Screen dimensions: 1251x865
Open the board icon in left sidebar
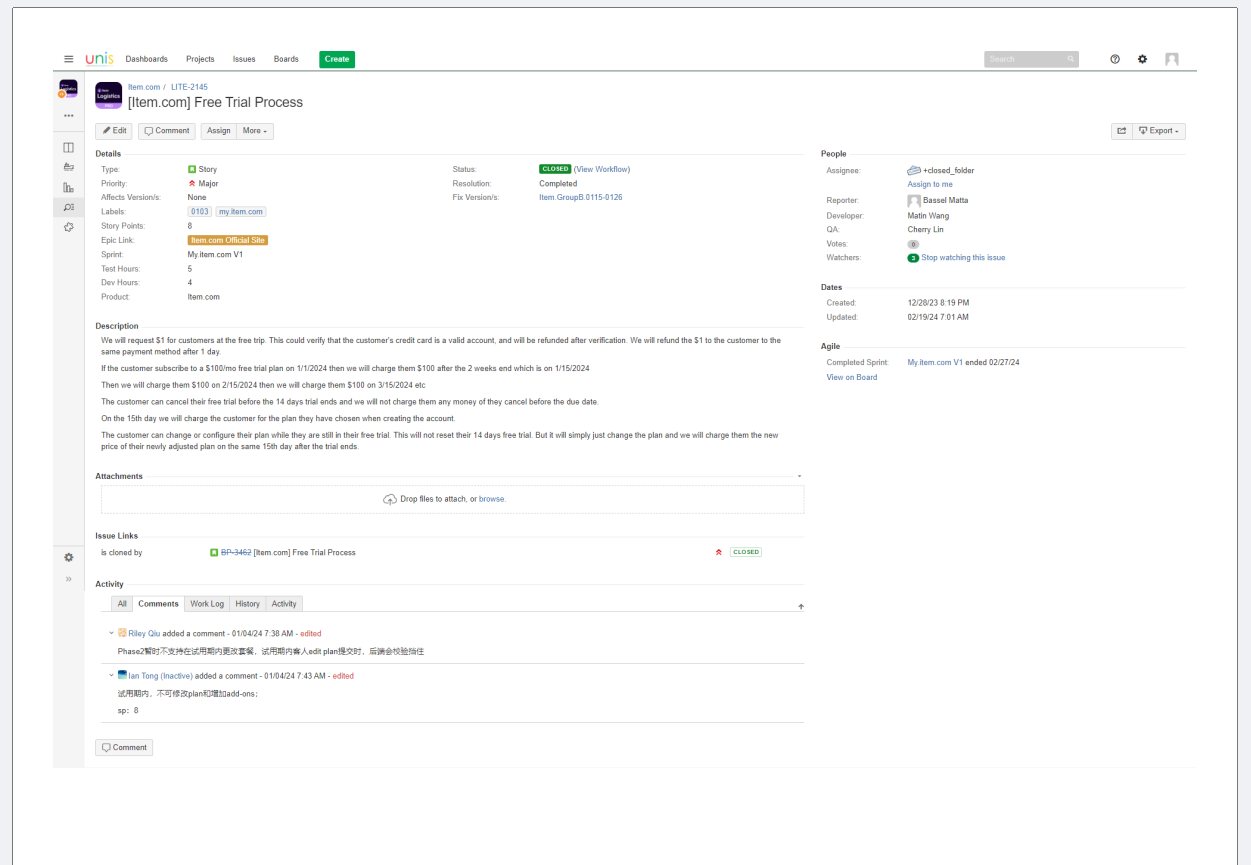(68, 147)
